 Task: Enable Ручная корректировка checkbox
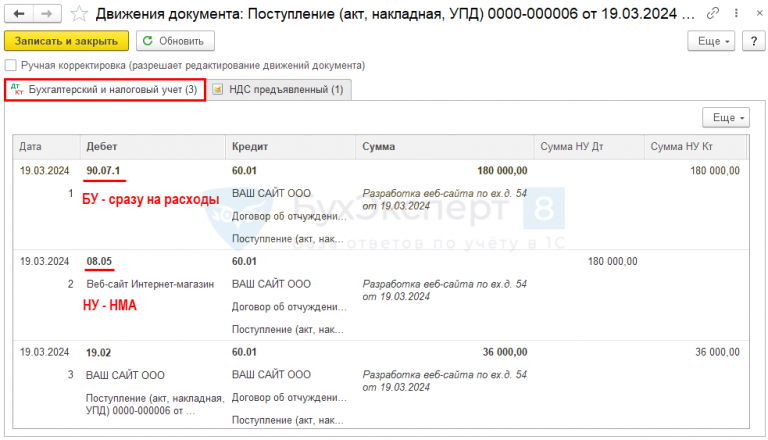[11, 65]
